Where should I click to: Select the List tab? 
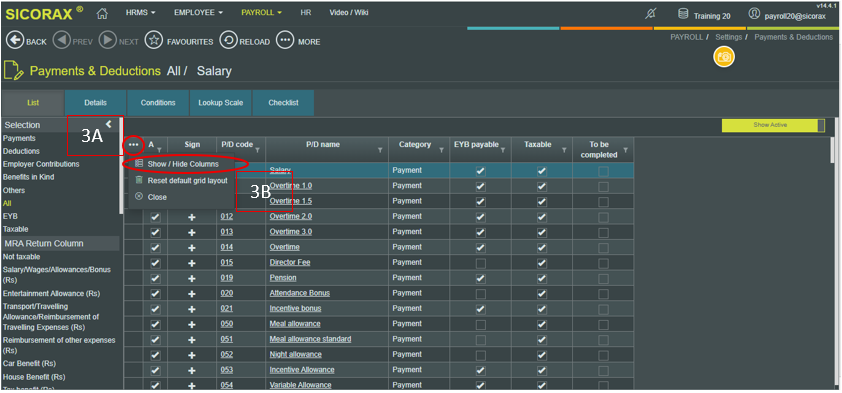coord(33,103)
